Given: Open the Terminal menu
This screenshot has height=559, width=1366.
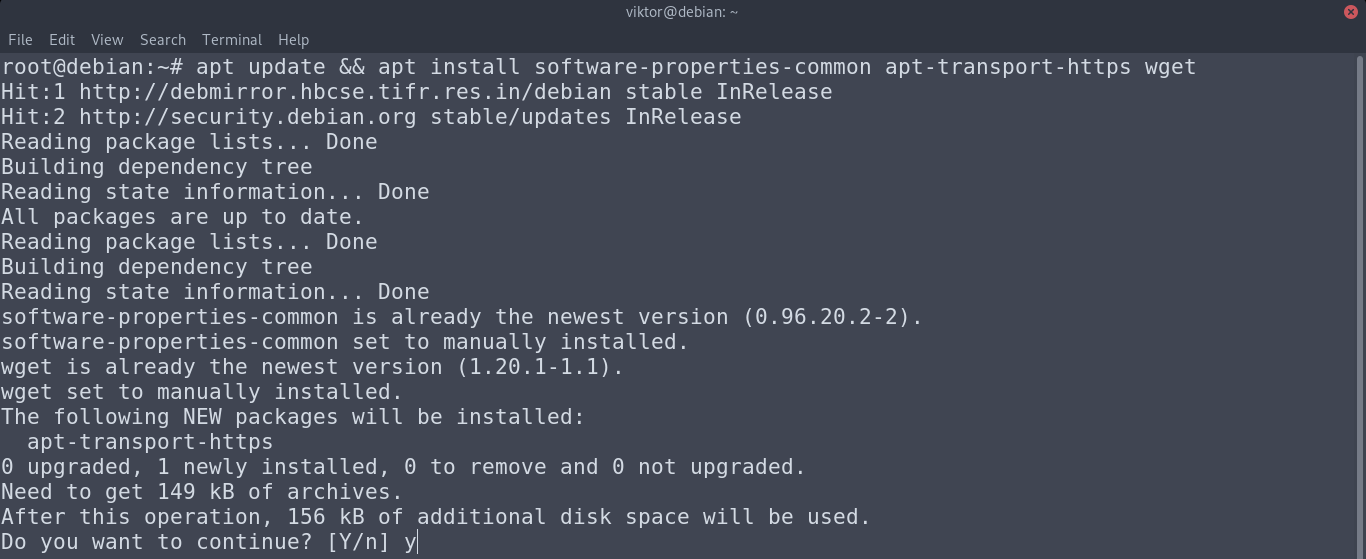Looking at the screenshot, I should coord(232,40).
